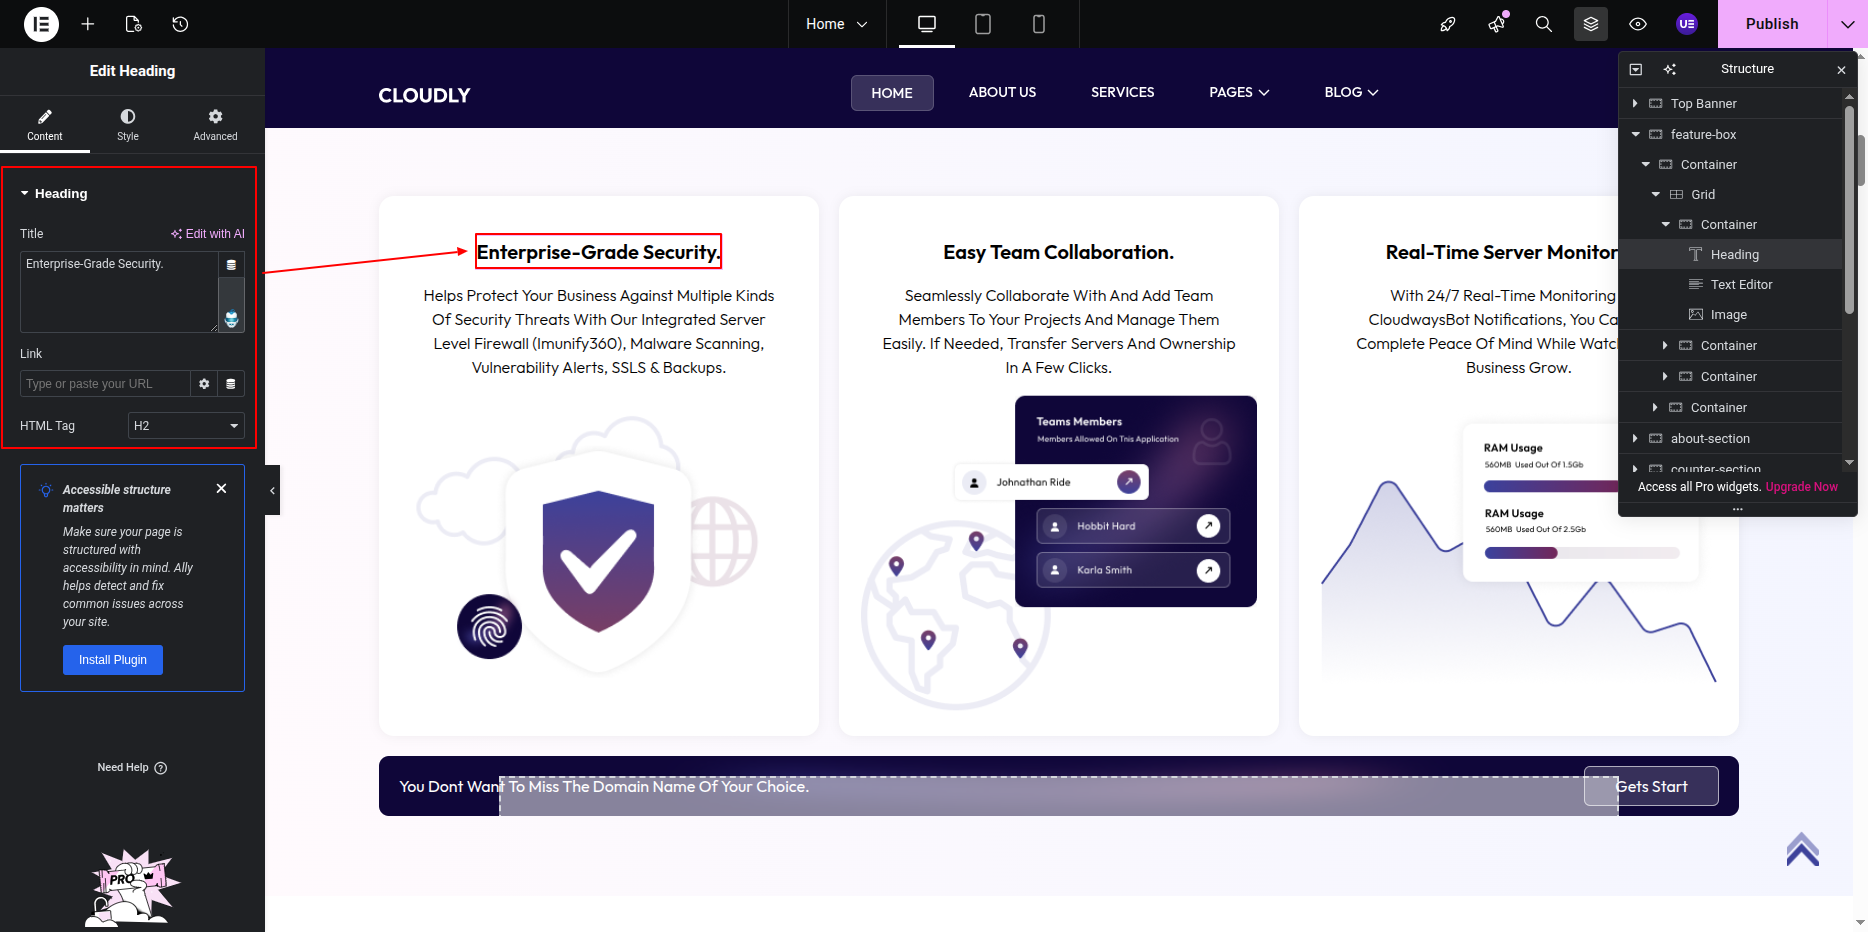Viewport: 1868px width, 932px height.
Task: Click the Johnathan Ride arrow icon
Action: click(1128, 482)
